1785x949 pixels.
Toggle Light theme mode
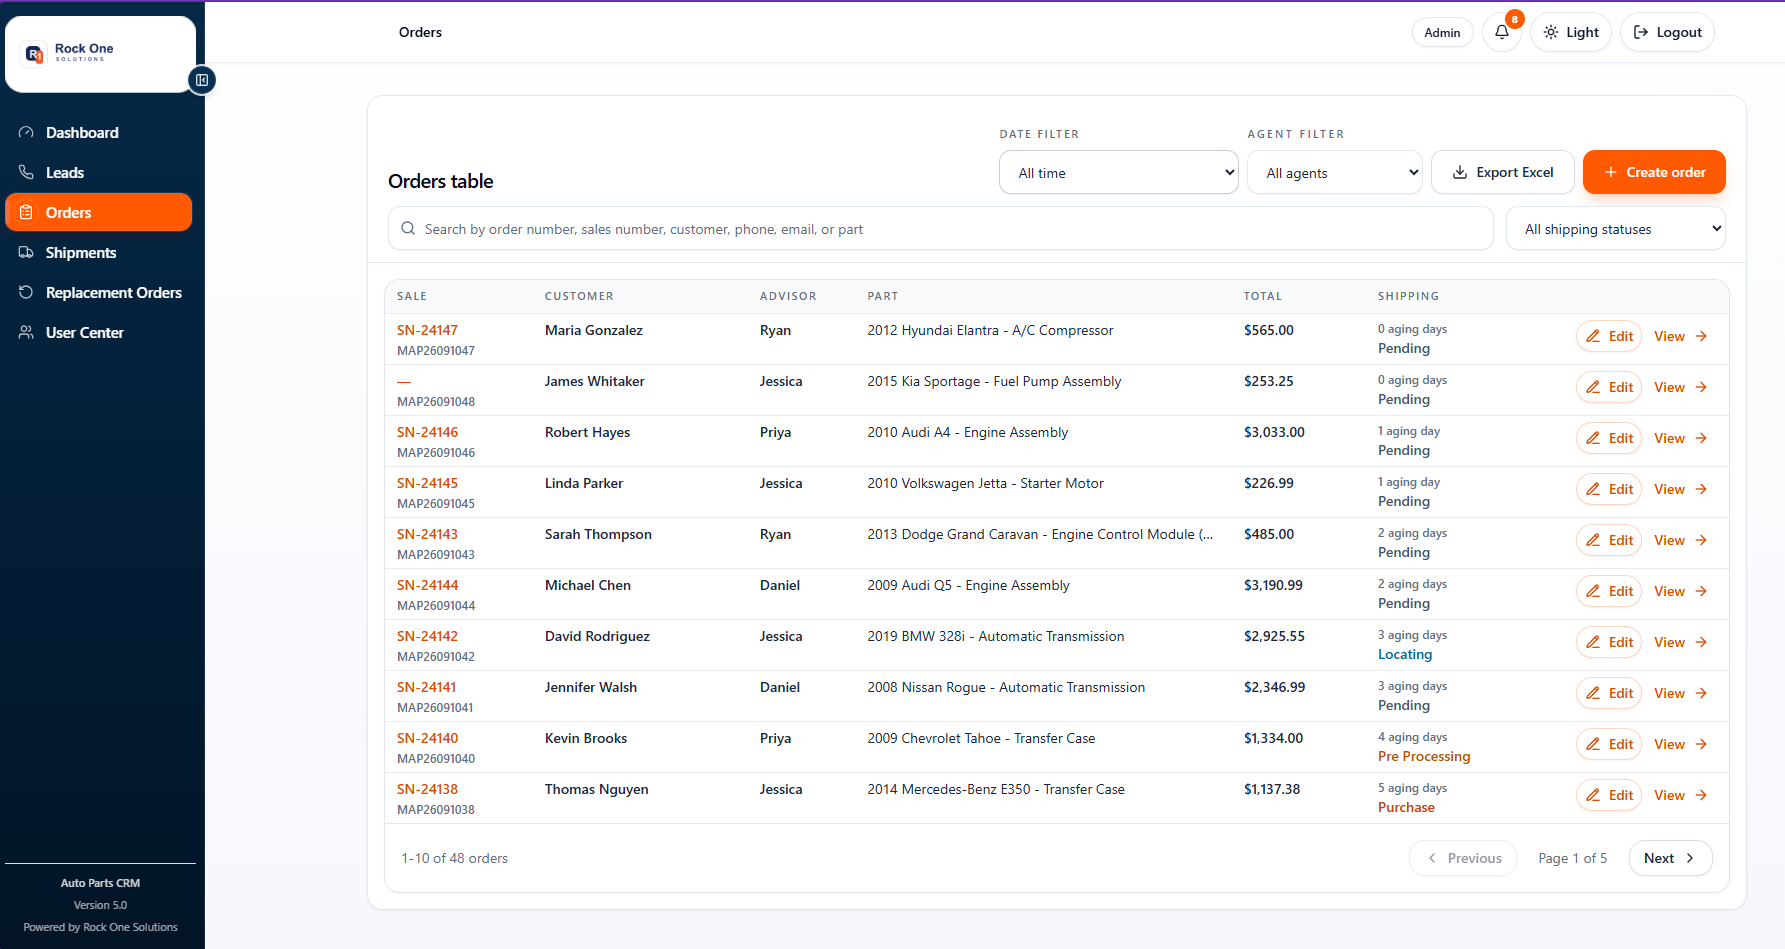point(1570,32)
